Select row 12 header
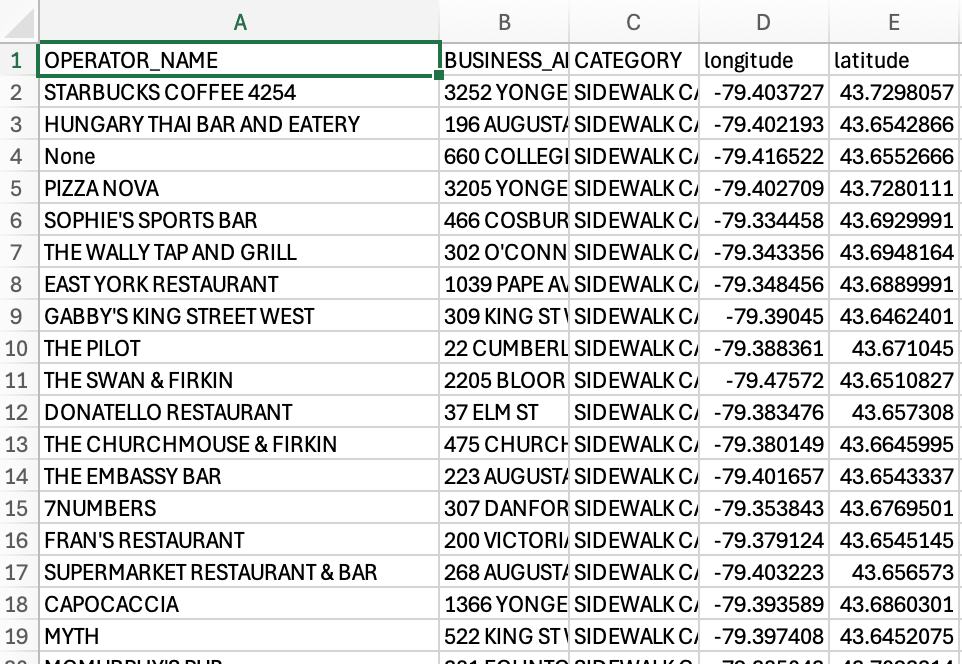This screenshot has height=664, width=962. [x=17, y=412]
